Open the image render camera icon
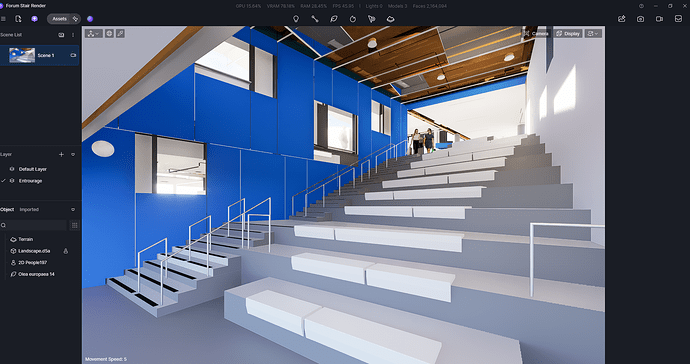 click(x=640, y=19)
